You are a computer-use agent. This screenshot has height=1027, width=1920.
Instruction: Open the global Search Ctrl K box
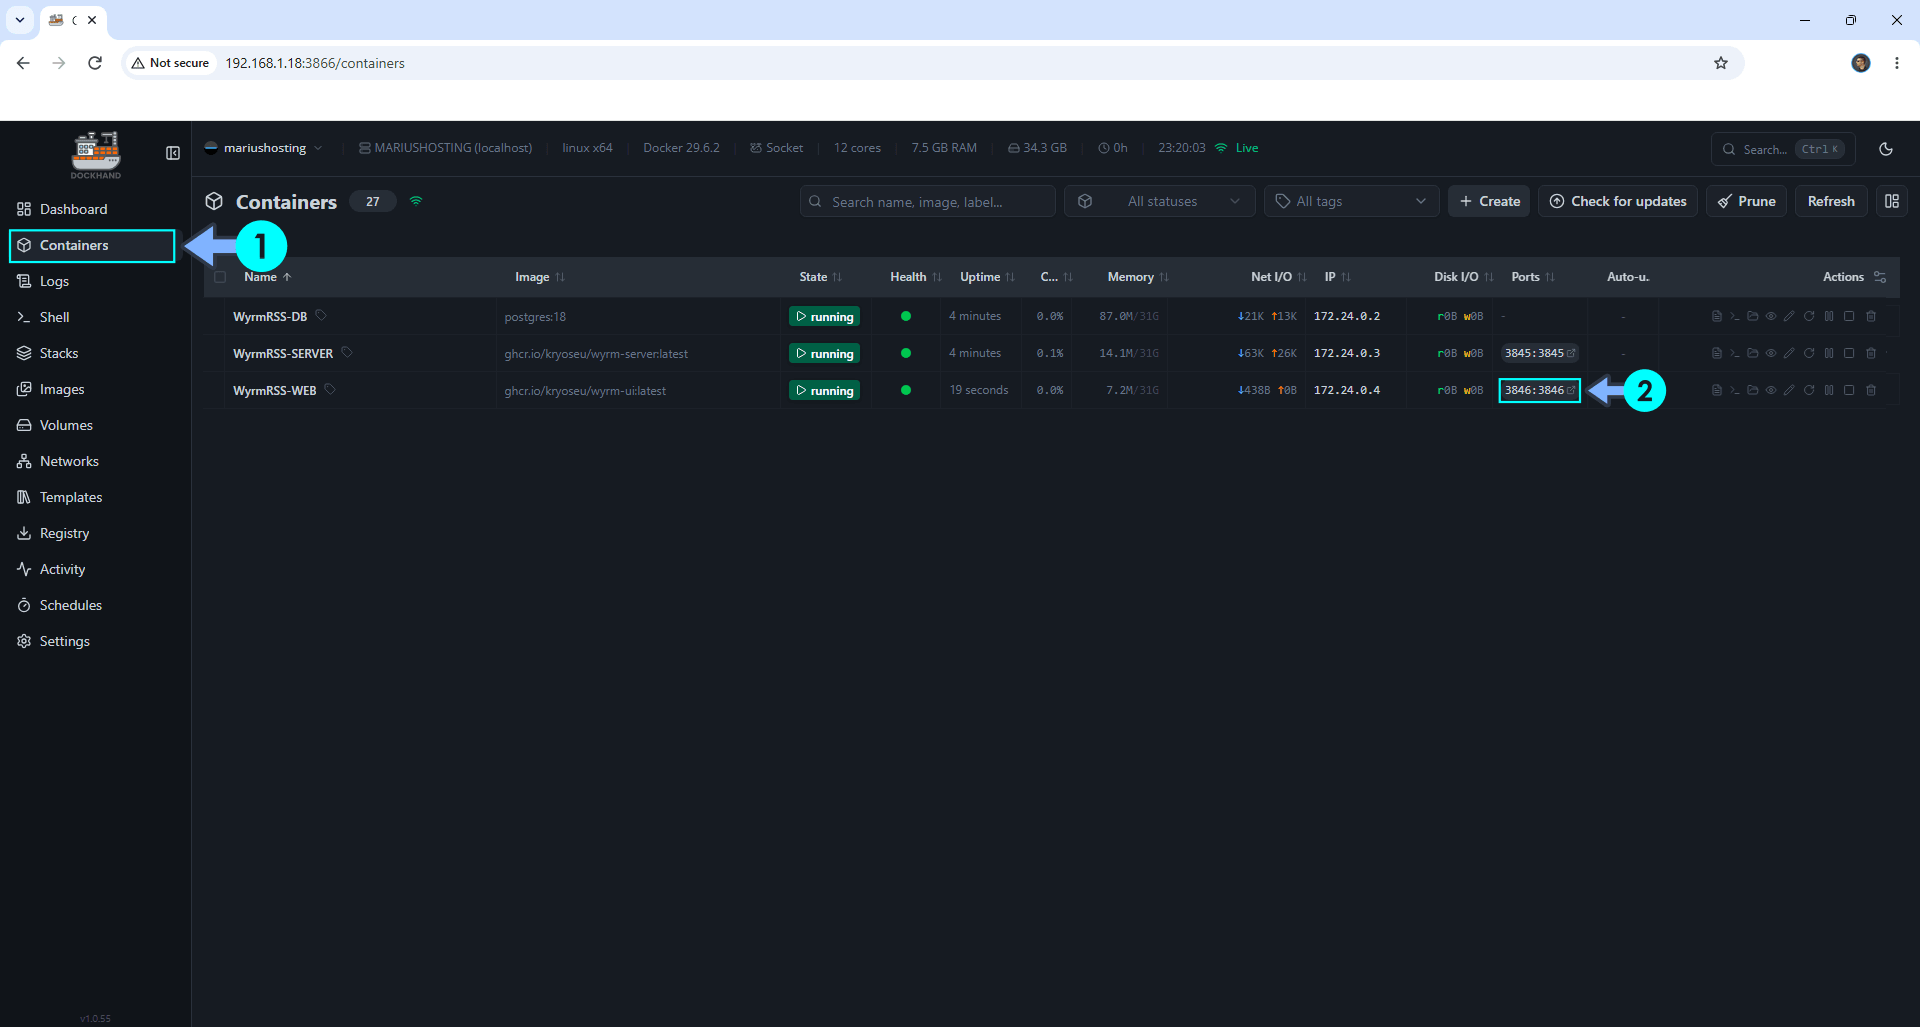coord(1783,149)
